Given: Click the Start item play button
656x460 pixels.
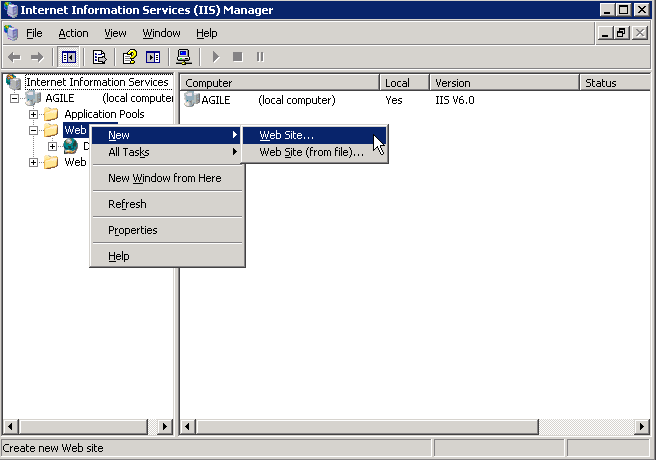Looking at the screenshot, I should [215, 57].
